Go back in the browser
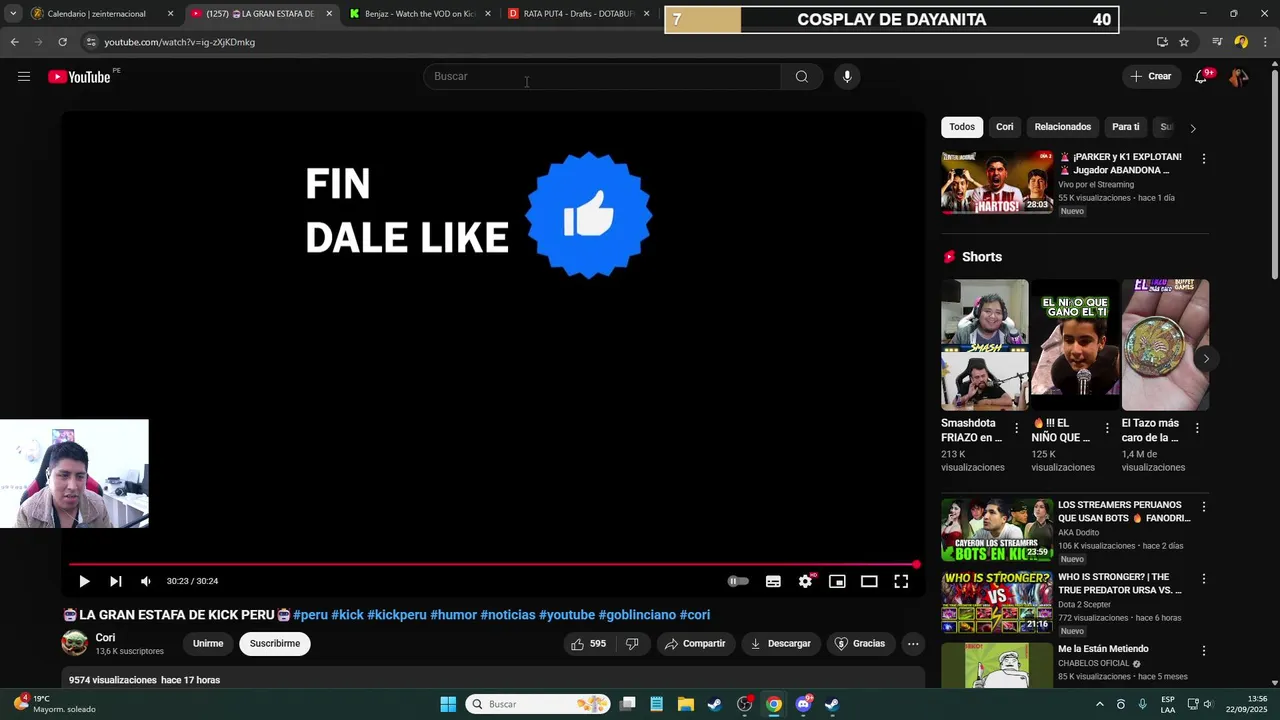This screenshot has height=720, width=1280. tap(14, 42)
